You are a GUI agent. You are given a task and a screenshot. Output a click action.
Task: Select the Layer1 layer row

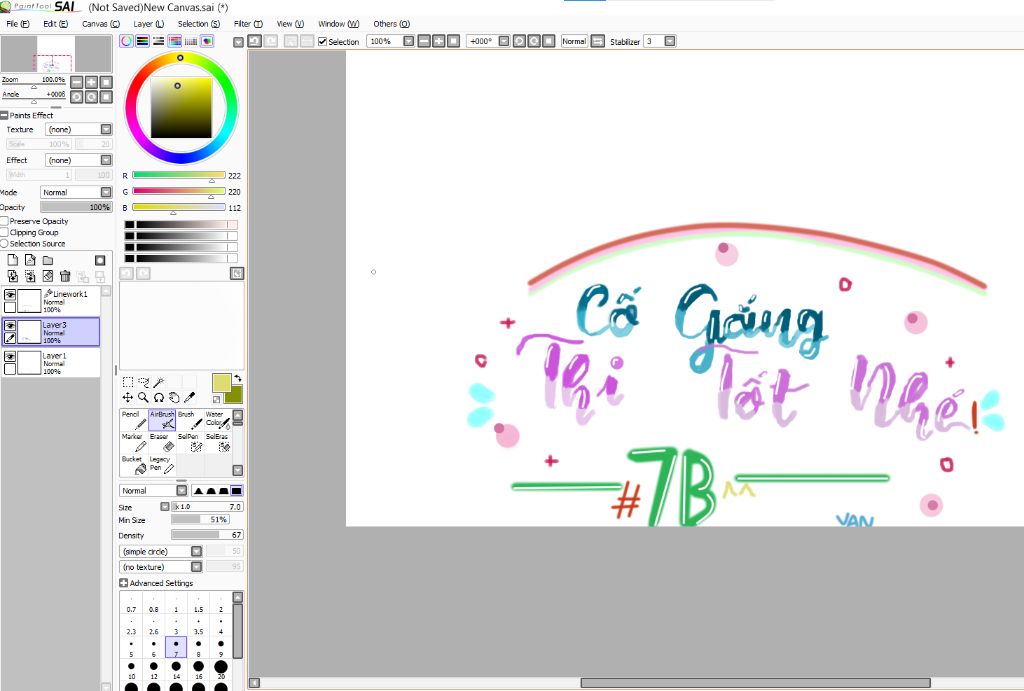(x=50, y=362)
